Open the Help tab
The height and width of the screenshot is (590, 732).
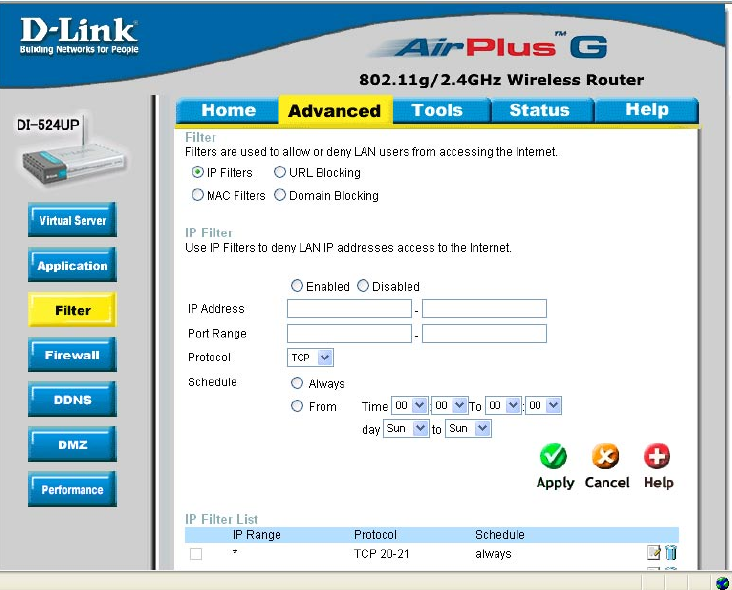647,110
